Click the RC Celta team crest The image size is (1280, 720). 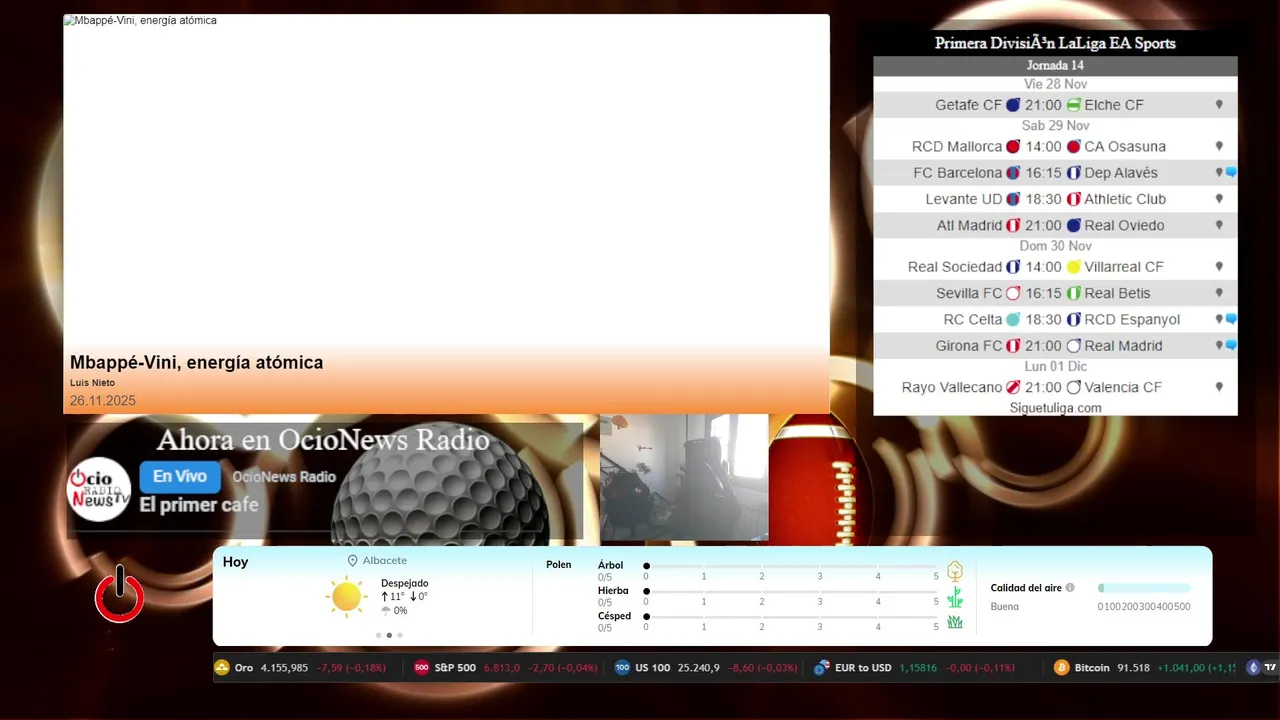(1013, 320)
